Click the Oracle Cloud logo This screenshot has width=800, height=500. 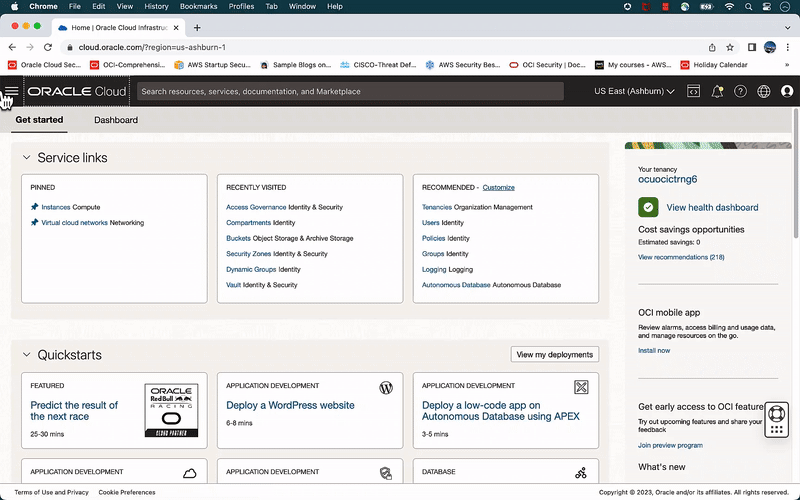click(x=77, y=91)
